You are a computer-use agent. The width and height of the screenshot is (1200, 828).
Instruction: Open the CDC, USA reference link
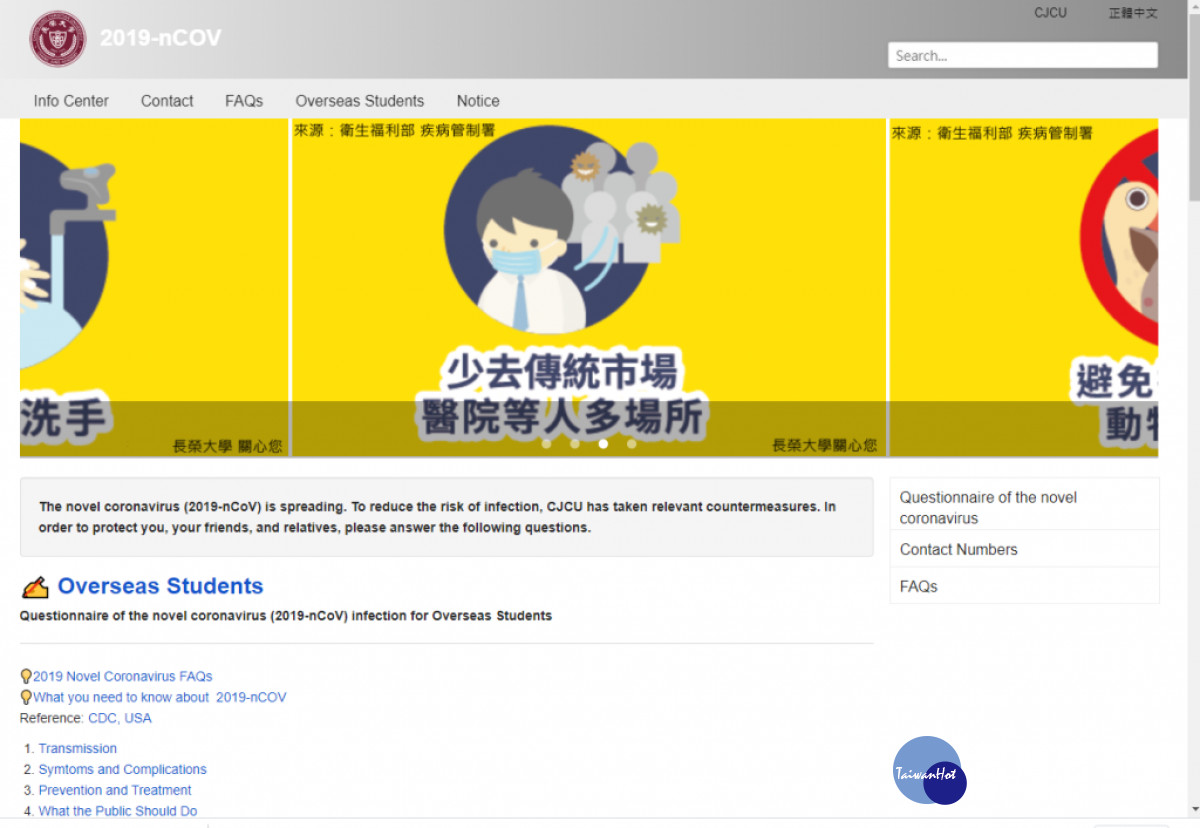(120, 718)
